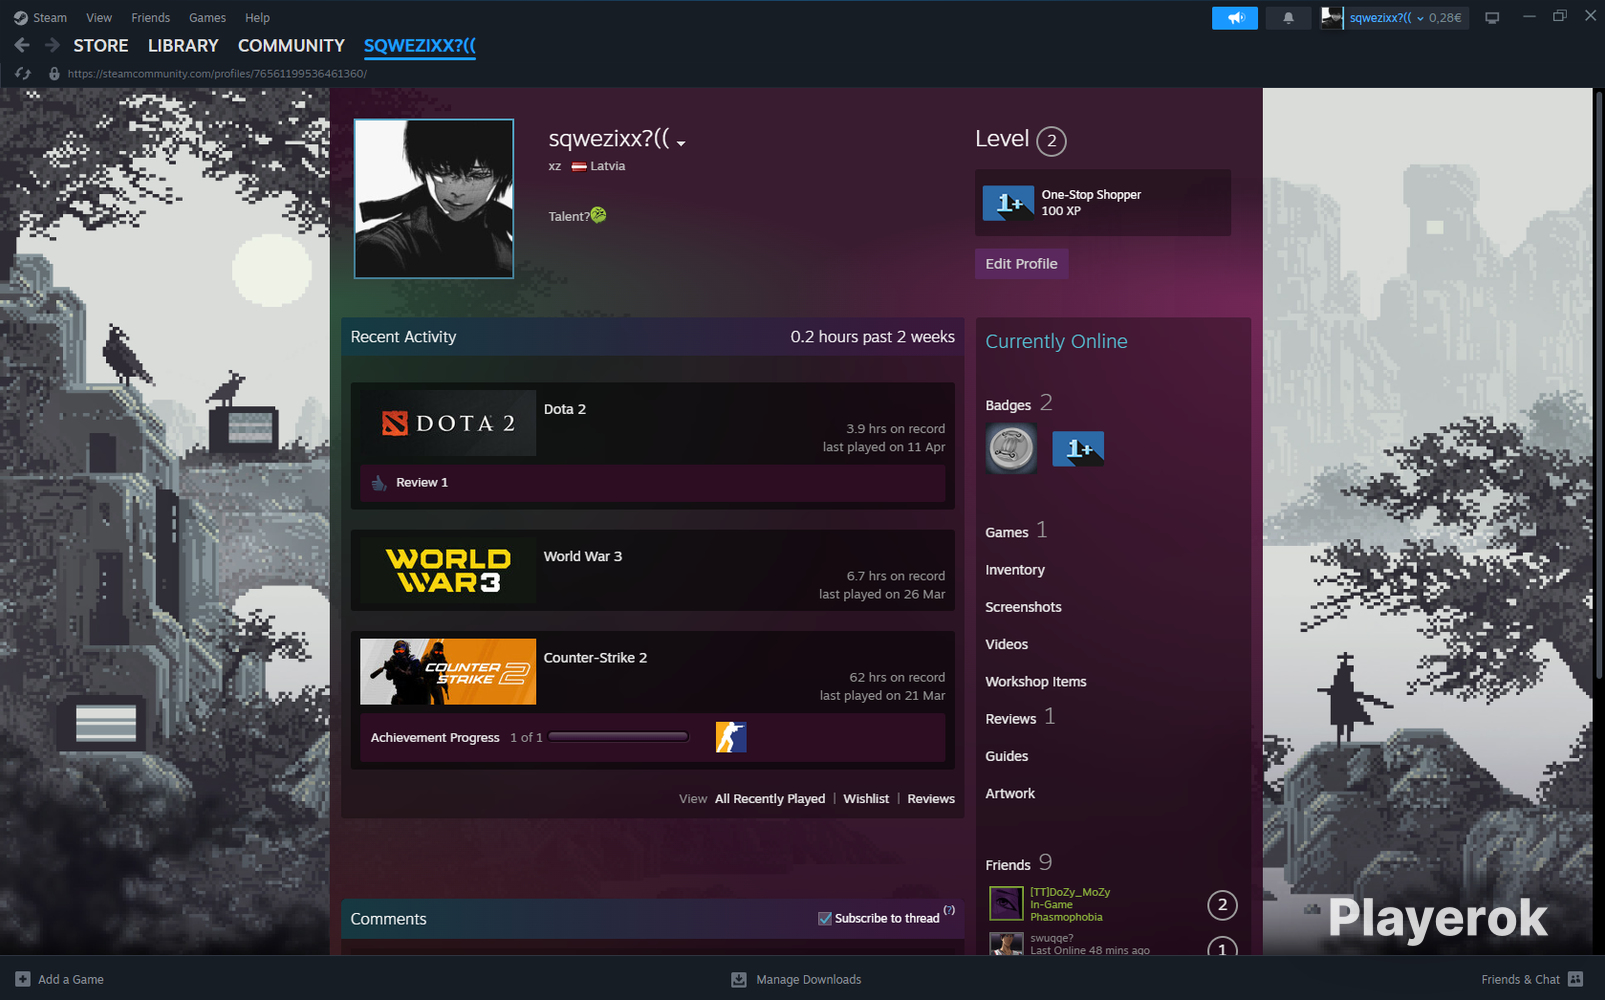
Task: Click the thumbs-up icon beside Review 1
Action: point(379,483)
